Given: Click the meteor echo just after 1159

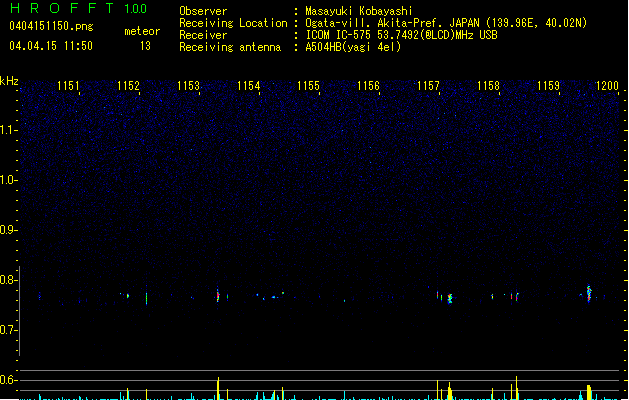Looking at the screenshot, I should 589,294.
